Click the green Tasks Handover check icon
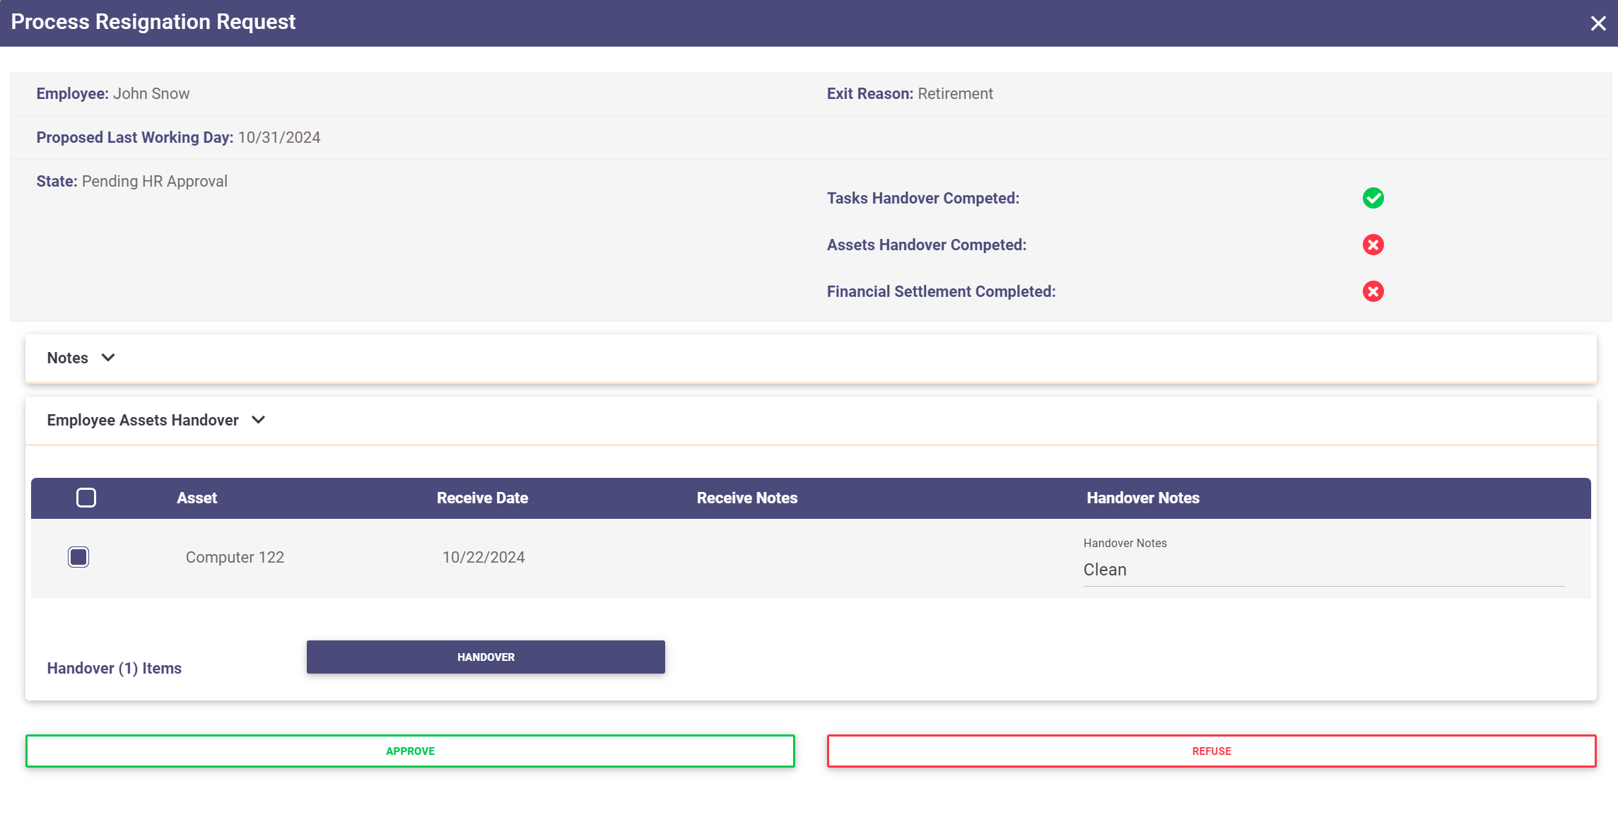Image resolution: width=1618 pixels, height=815 pixels. point(1373,198)
